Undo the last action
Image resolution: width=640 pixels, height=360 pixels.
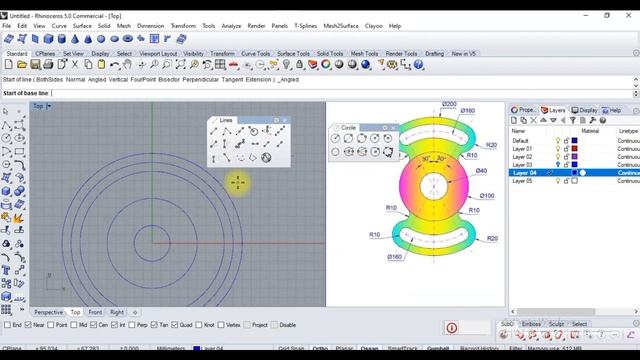click(x=115, y=64)
